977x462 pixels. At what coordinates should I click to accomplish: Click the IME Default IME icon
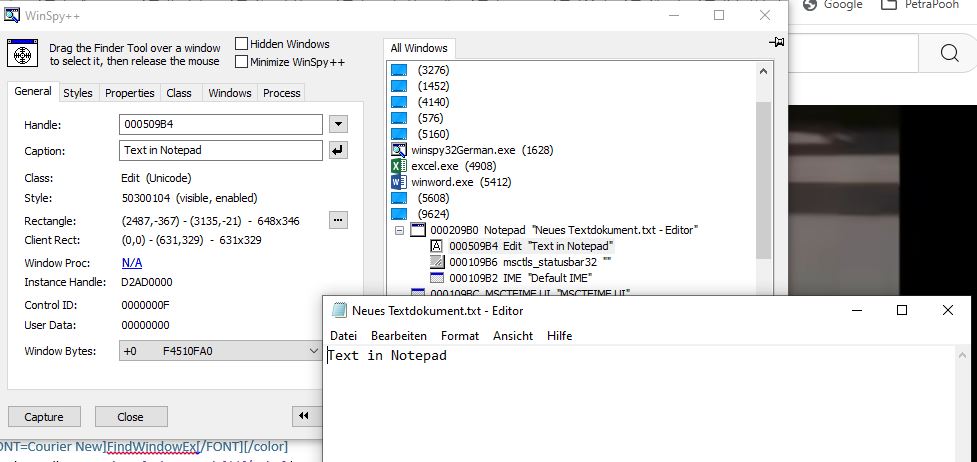[x=437, y=277]
